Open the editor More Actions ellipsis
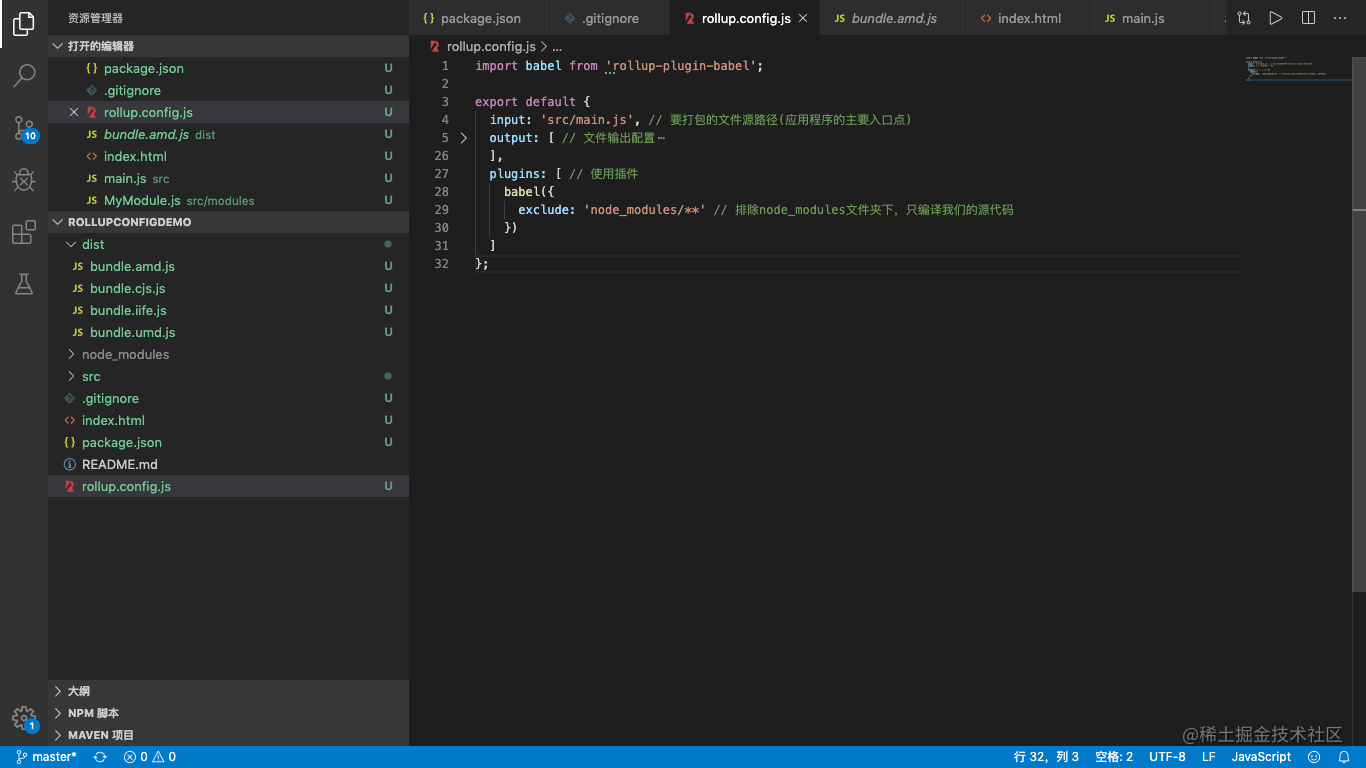The width and height of the screenshot is (1366, 768). point(1340,18)
